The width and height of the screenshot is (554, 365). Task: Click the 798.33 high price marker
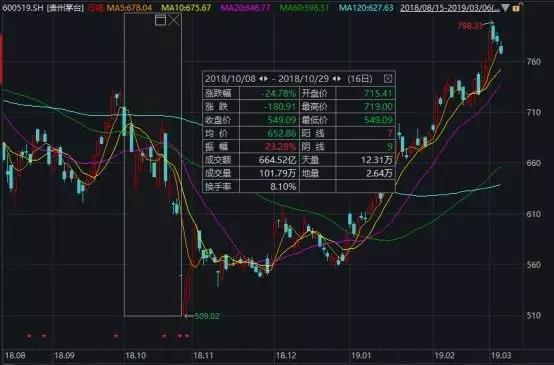tap(470, 26)
